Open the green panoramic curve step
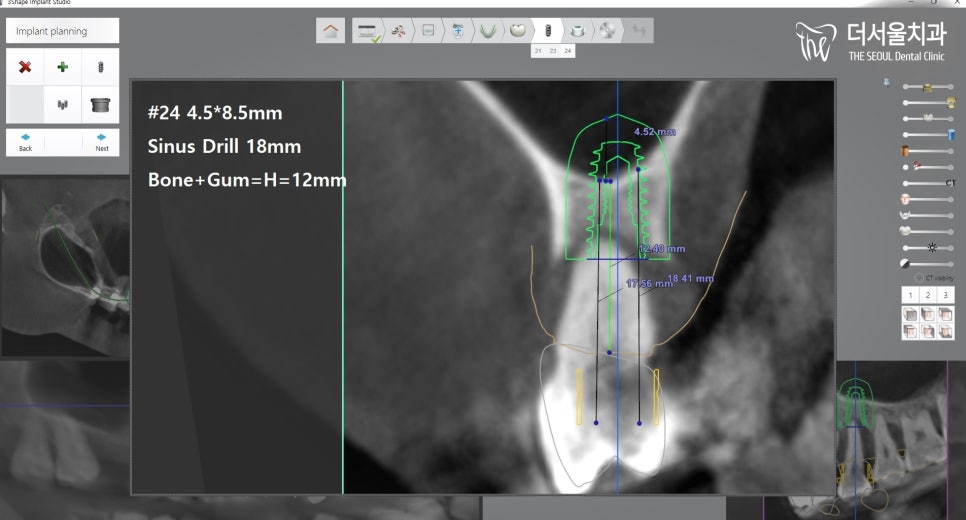Screen dimensions: 966x520 tap(488, 31)
